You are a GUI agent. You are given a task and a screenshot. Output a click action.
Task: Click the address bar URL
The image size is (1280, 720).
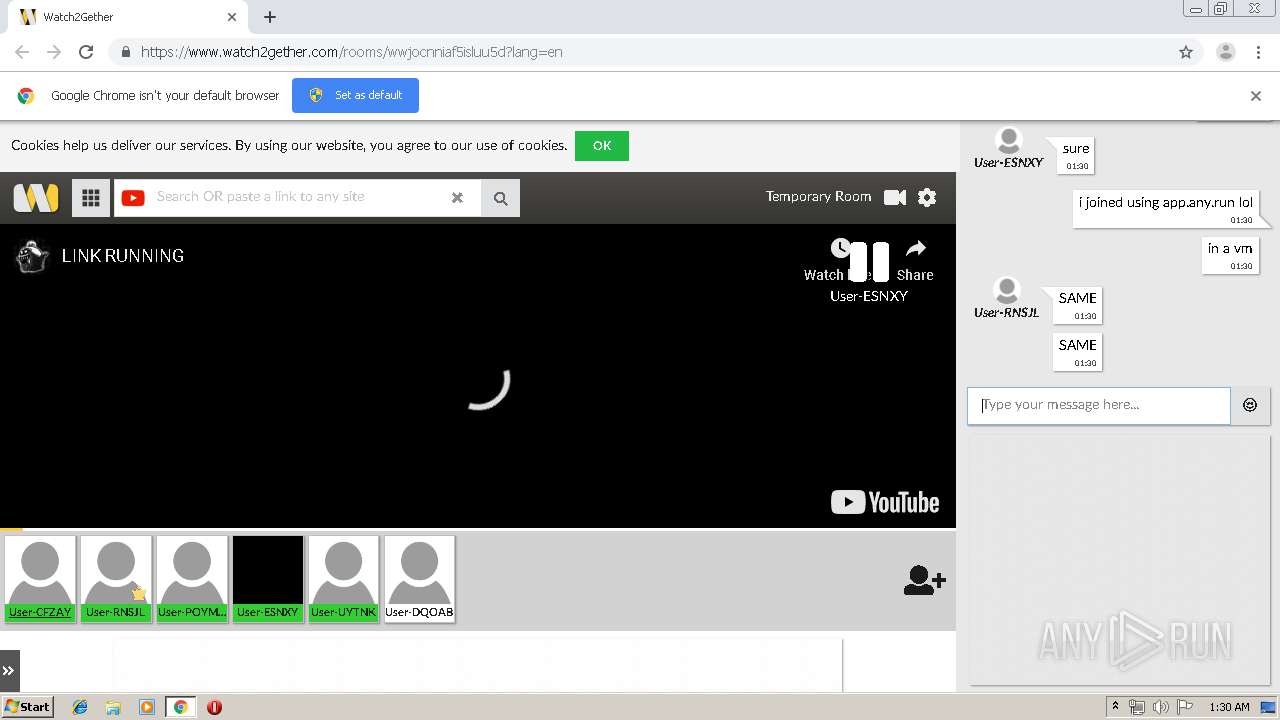pos(351,52)
